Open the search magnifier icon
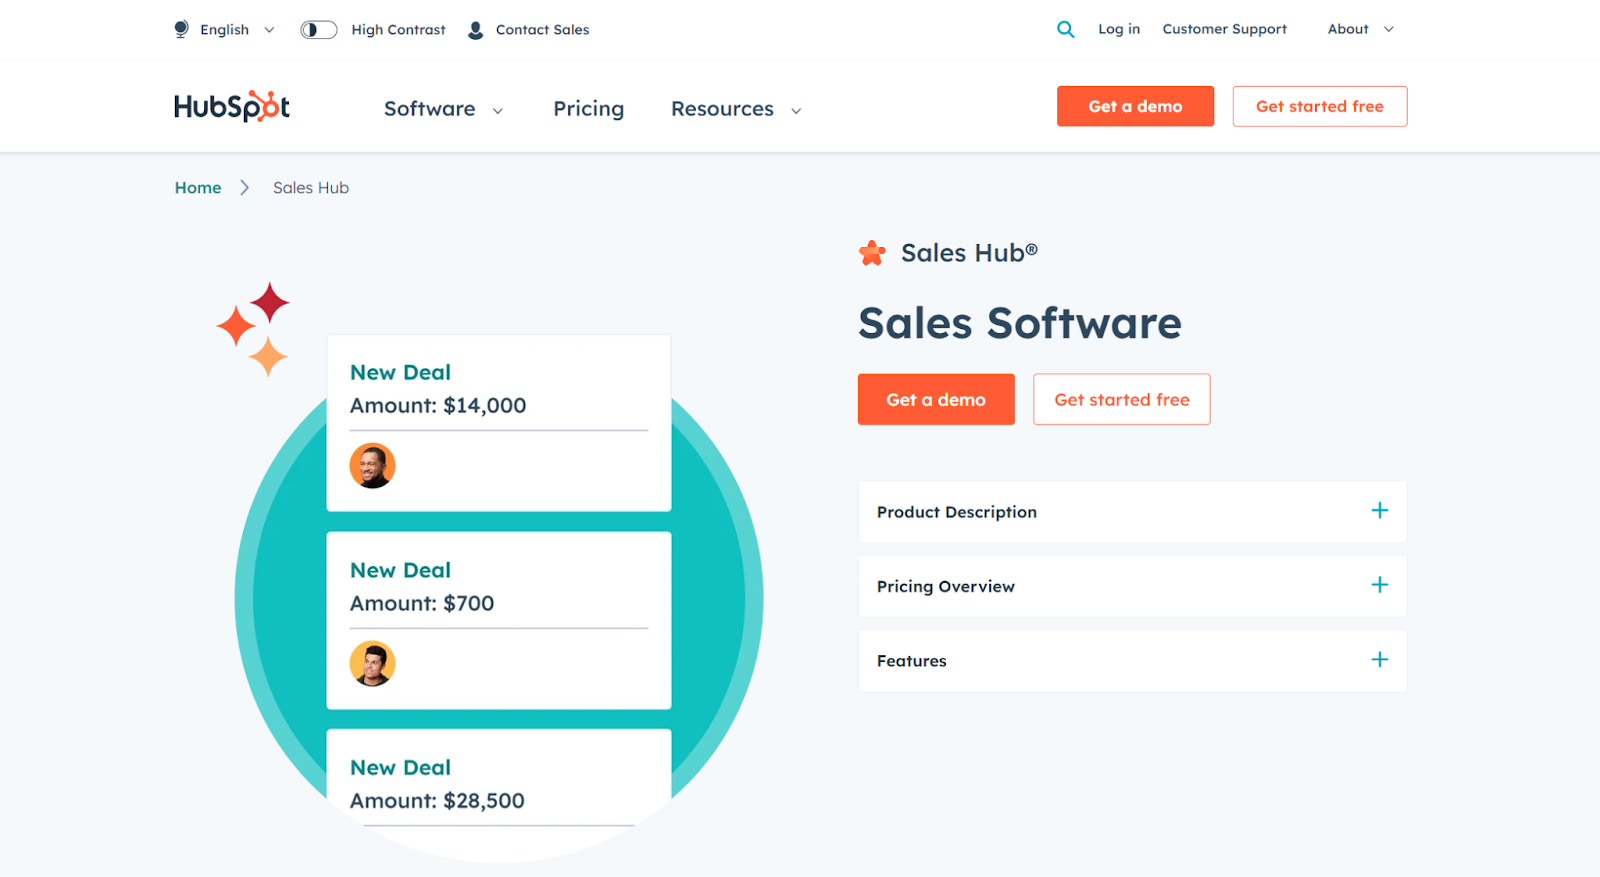This screenshot has height=877, width=1600. (x=1066, y=29)
